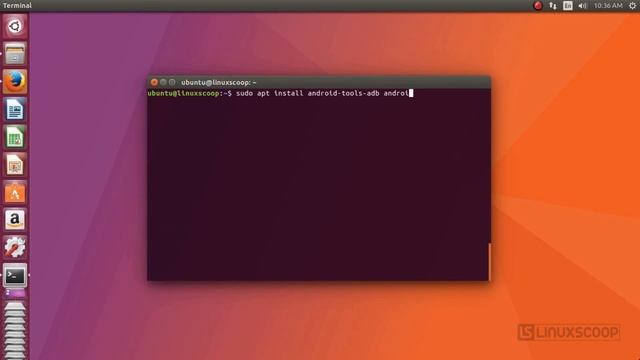Viewport: 640px width, 360px height.
Task: Select the Terminal icon in launcher
Action: pos(15,275)
